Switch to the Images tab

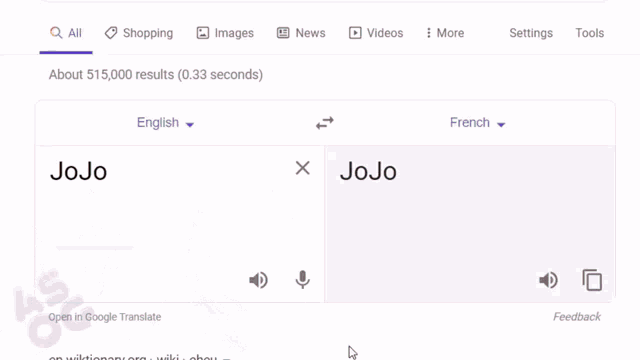225,33
